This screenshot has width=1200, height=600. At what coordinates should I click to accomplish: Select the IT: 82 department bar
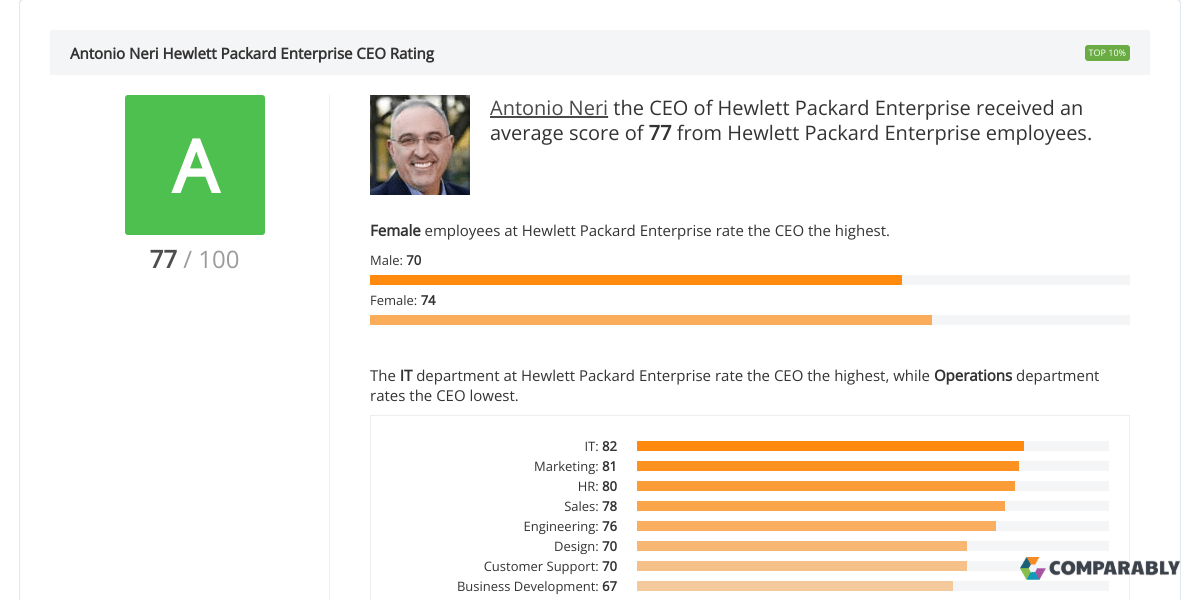(x=830, y=446)
